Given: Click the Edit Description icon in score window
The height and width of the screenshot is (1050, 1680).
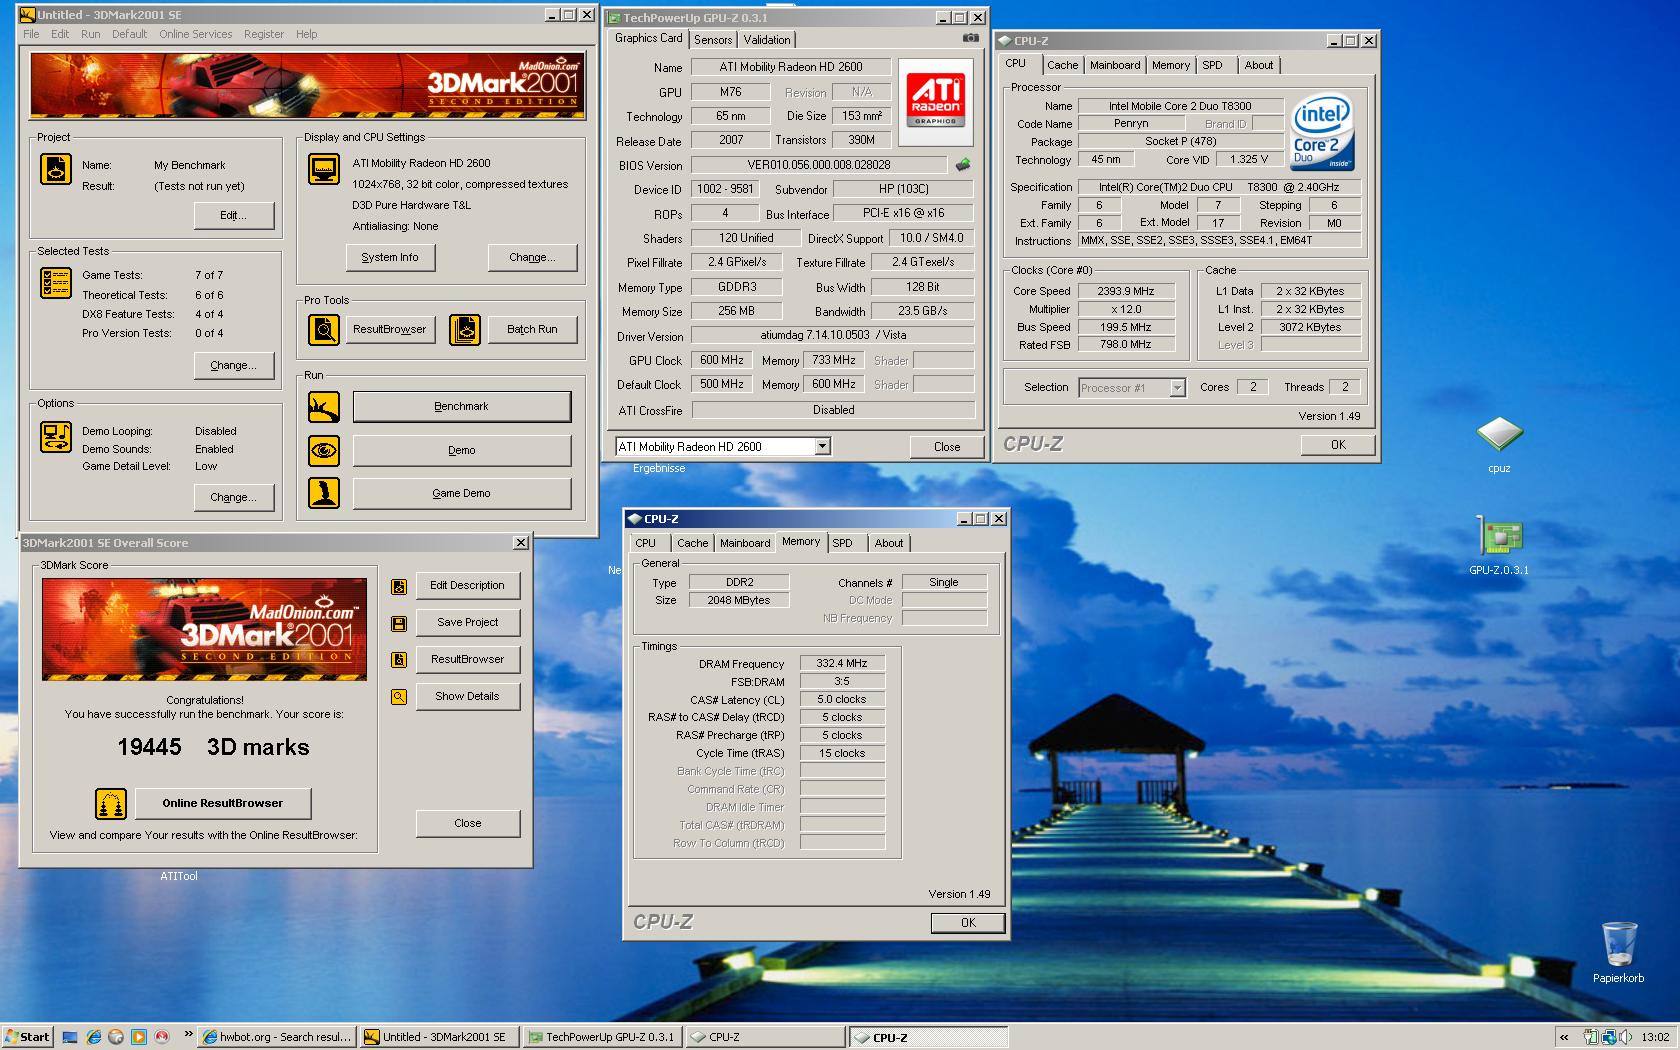Looking at the screenshot, I should pyautogui.click(x=399, y=586).
